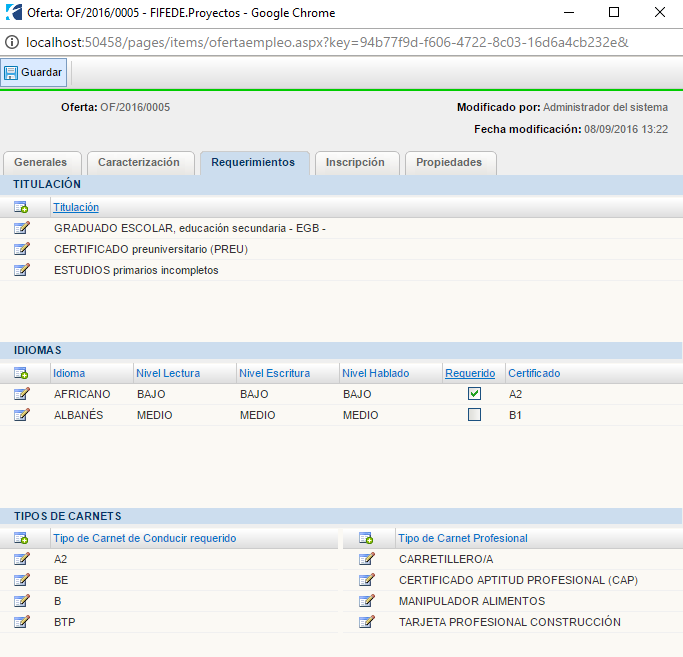Click Tipo de Carnet Profesional header
This screenshot has width=683, height=657.
click(x=463, y=538)
